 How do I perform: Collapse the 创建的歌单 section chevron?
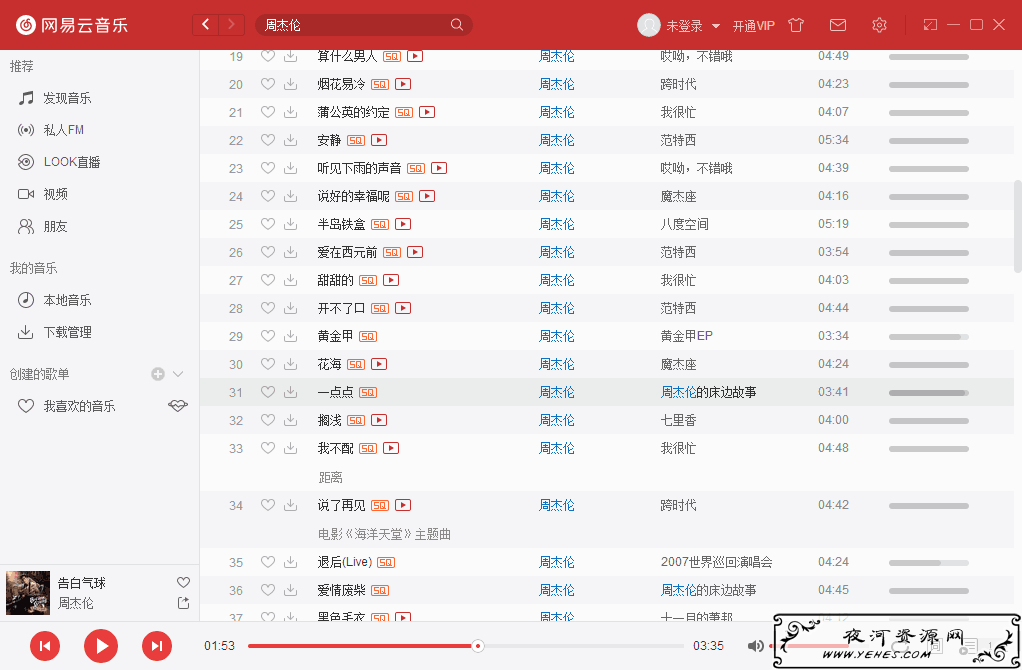tap(178, 374)
